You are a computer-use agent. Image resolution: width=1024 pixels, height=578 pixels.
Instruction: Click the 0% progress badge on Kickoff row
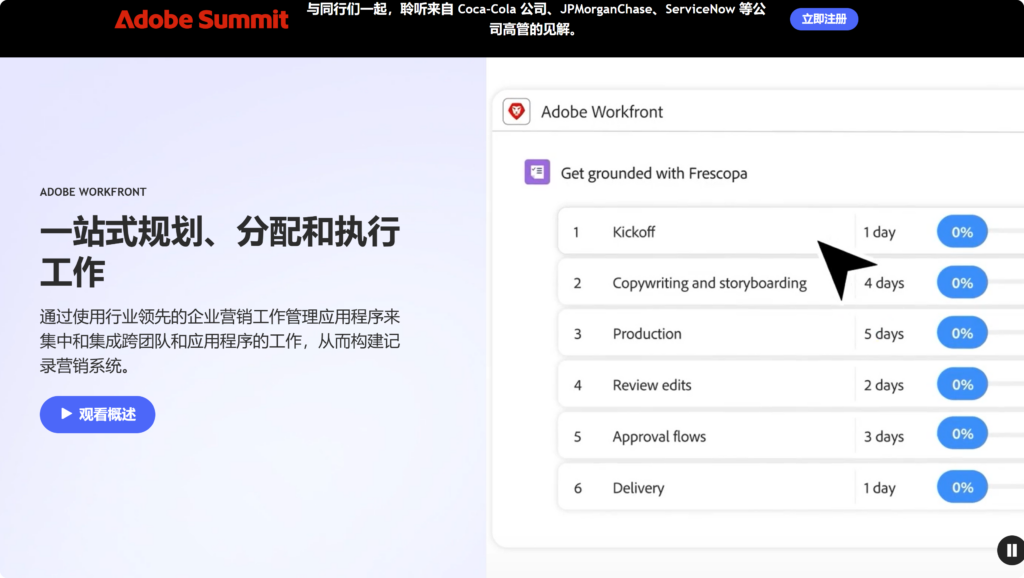(x=961, y=231)
